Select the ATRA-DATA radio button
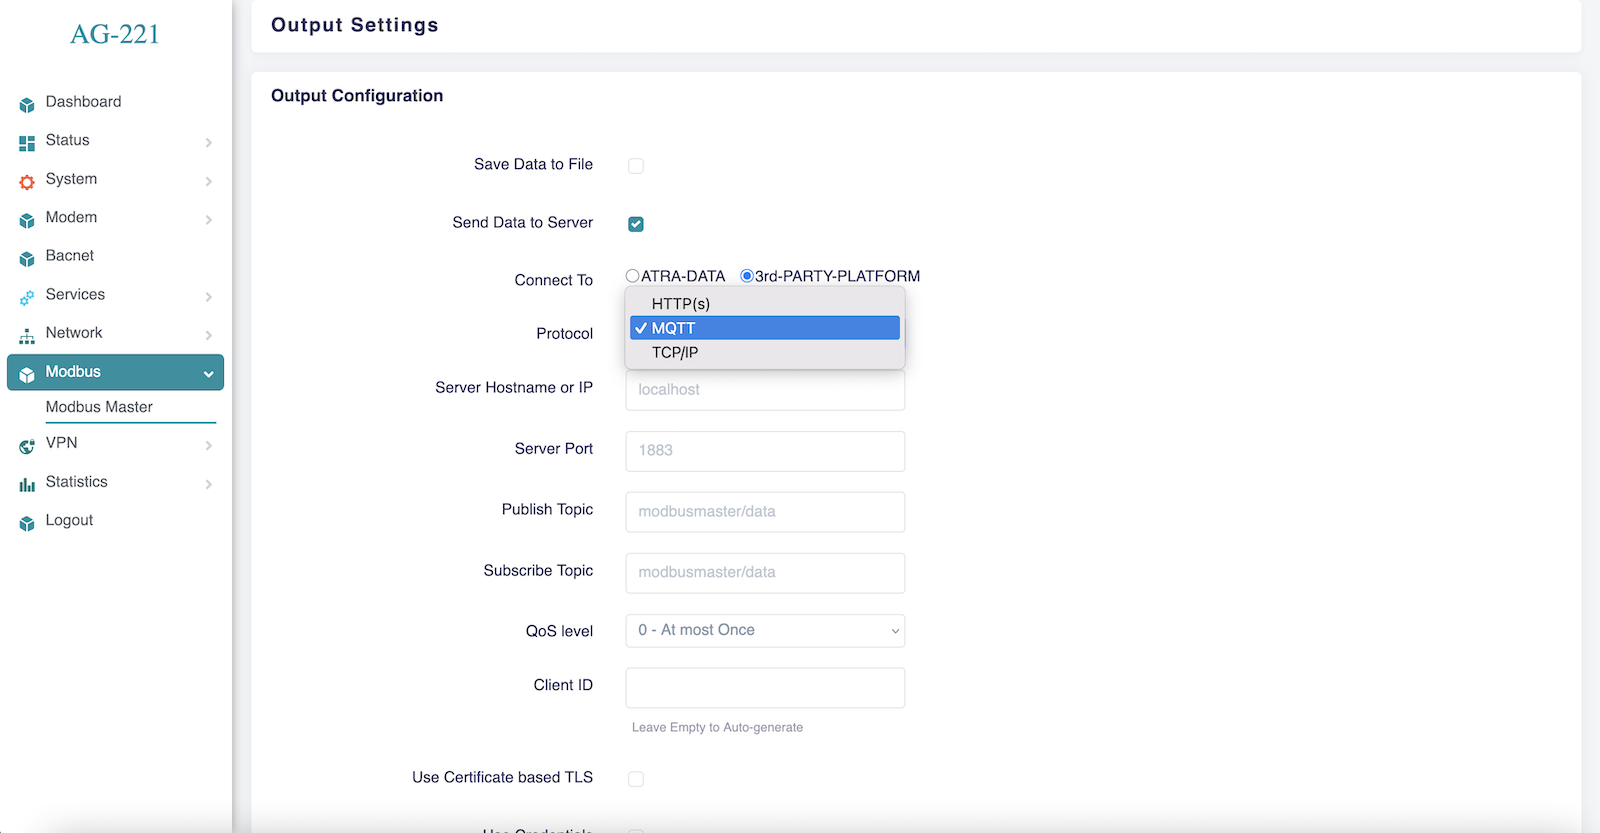Screen dimensions: 1600x833 pos(632,276)
